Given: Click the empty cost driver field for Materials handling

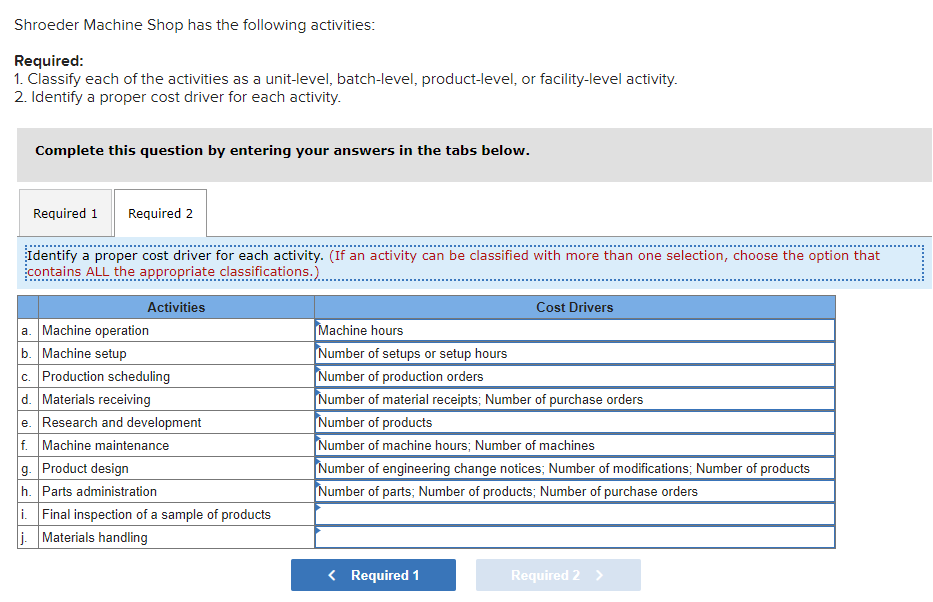Looking at the screenshot, I should click(574, 536).
